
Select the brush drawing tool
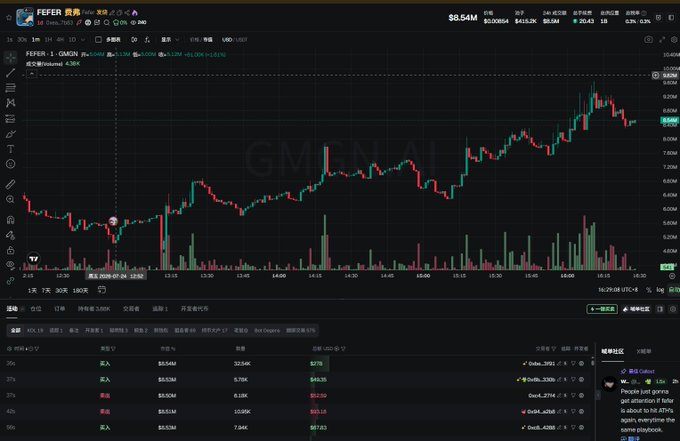tap(10, 134)
